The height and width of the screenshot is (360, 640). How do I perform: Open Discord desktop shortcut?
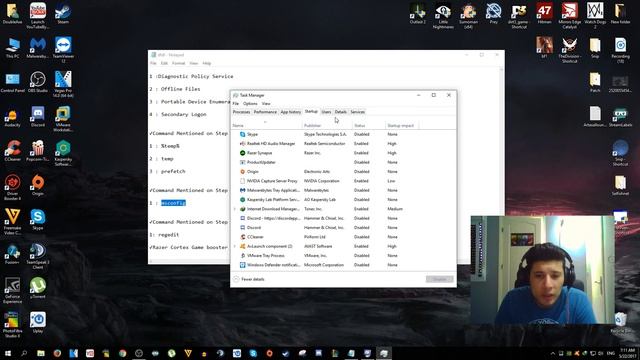coord(38,116)
